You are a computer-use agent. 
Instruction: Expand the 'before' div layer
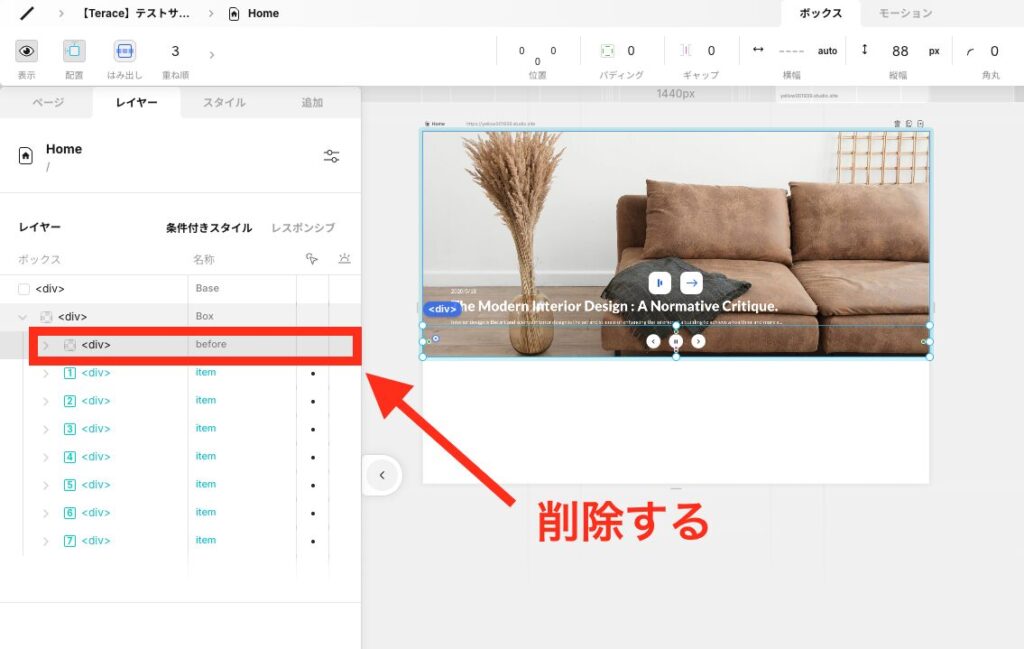pyautogui.click(x=45, y=345)
